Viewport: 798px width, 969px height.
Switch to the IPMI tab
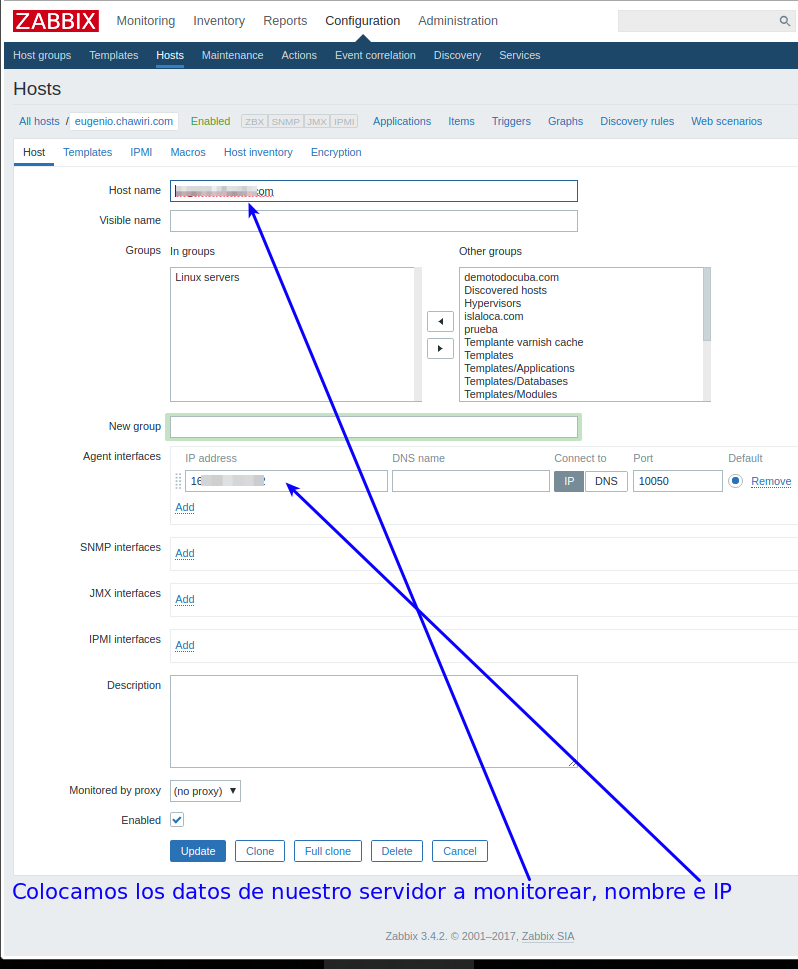point(141,152)
